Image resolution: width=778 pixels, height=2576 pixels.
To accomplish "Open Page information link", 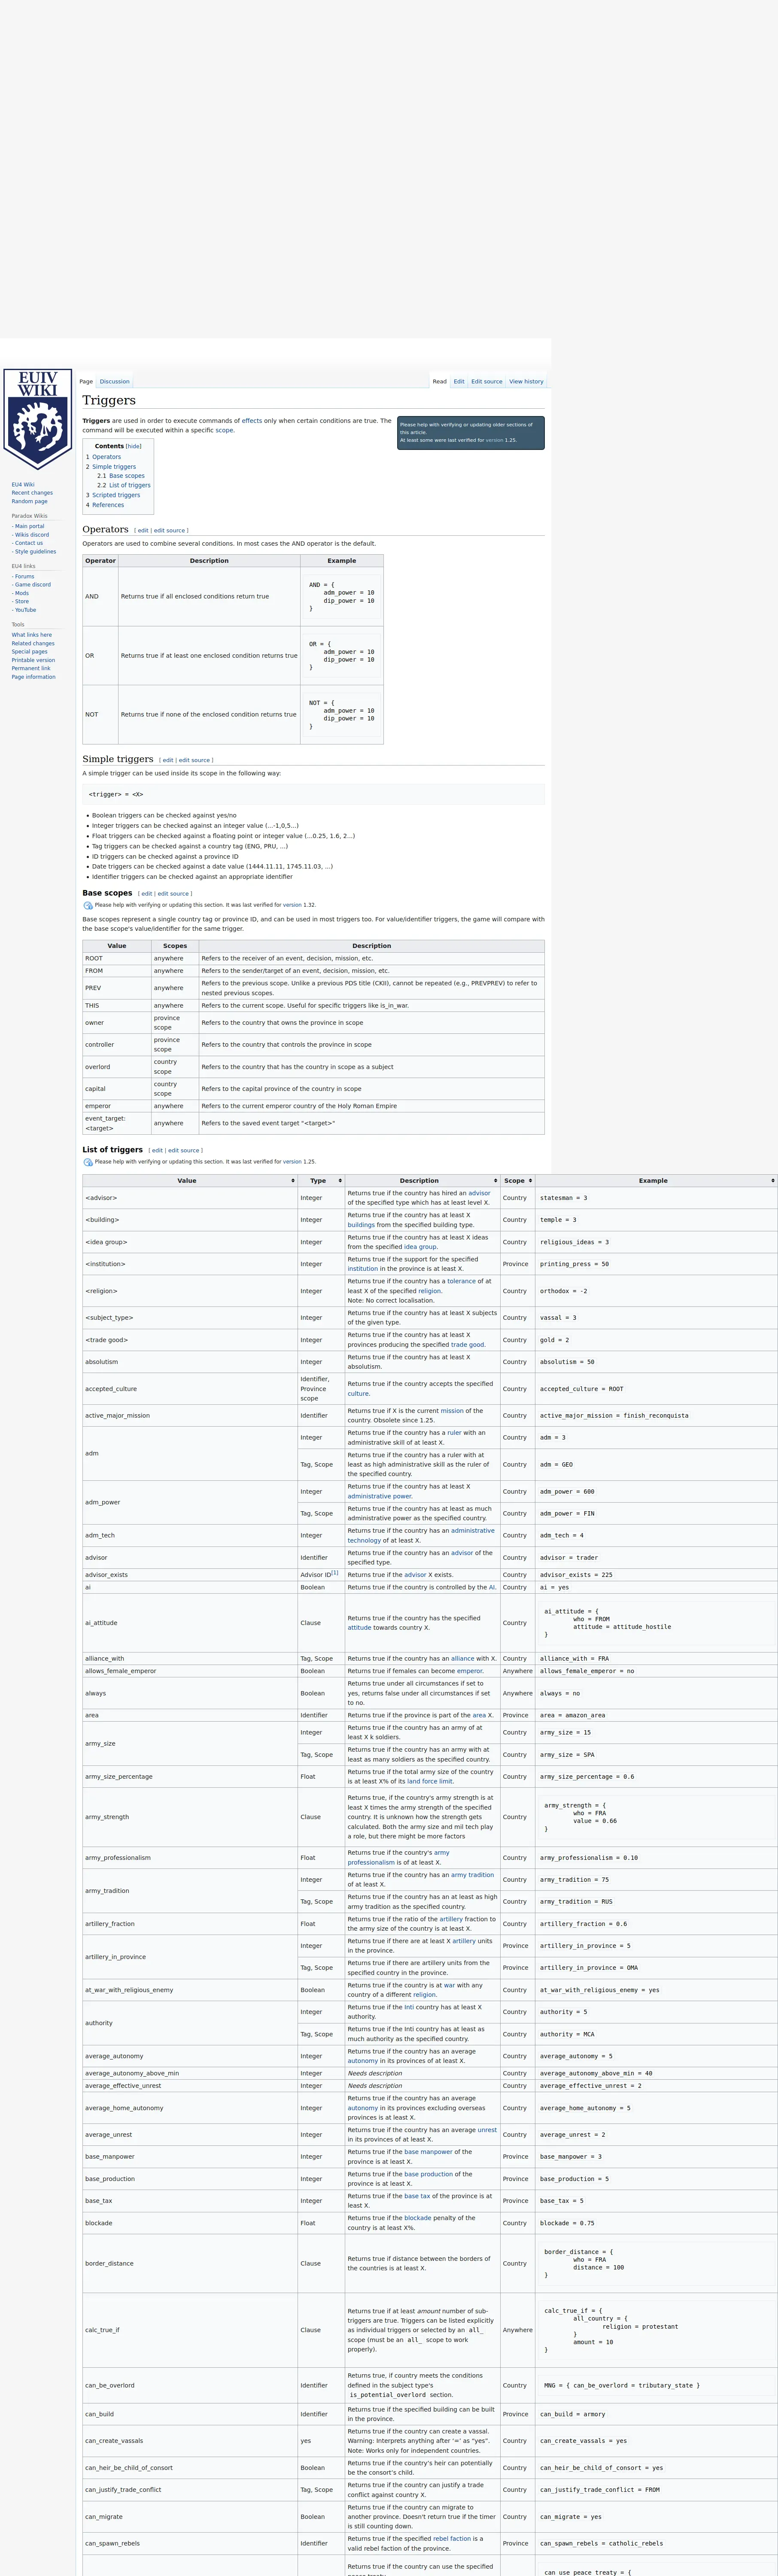I will coord(33,677).
